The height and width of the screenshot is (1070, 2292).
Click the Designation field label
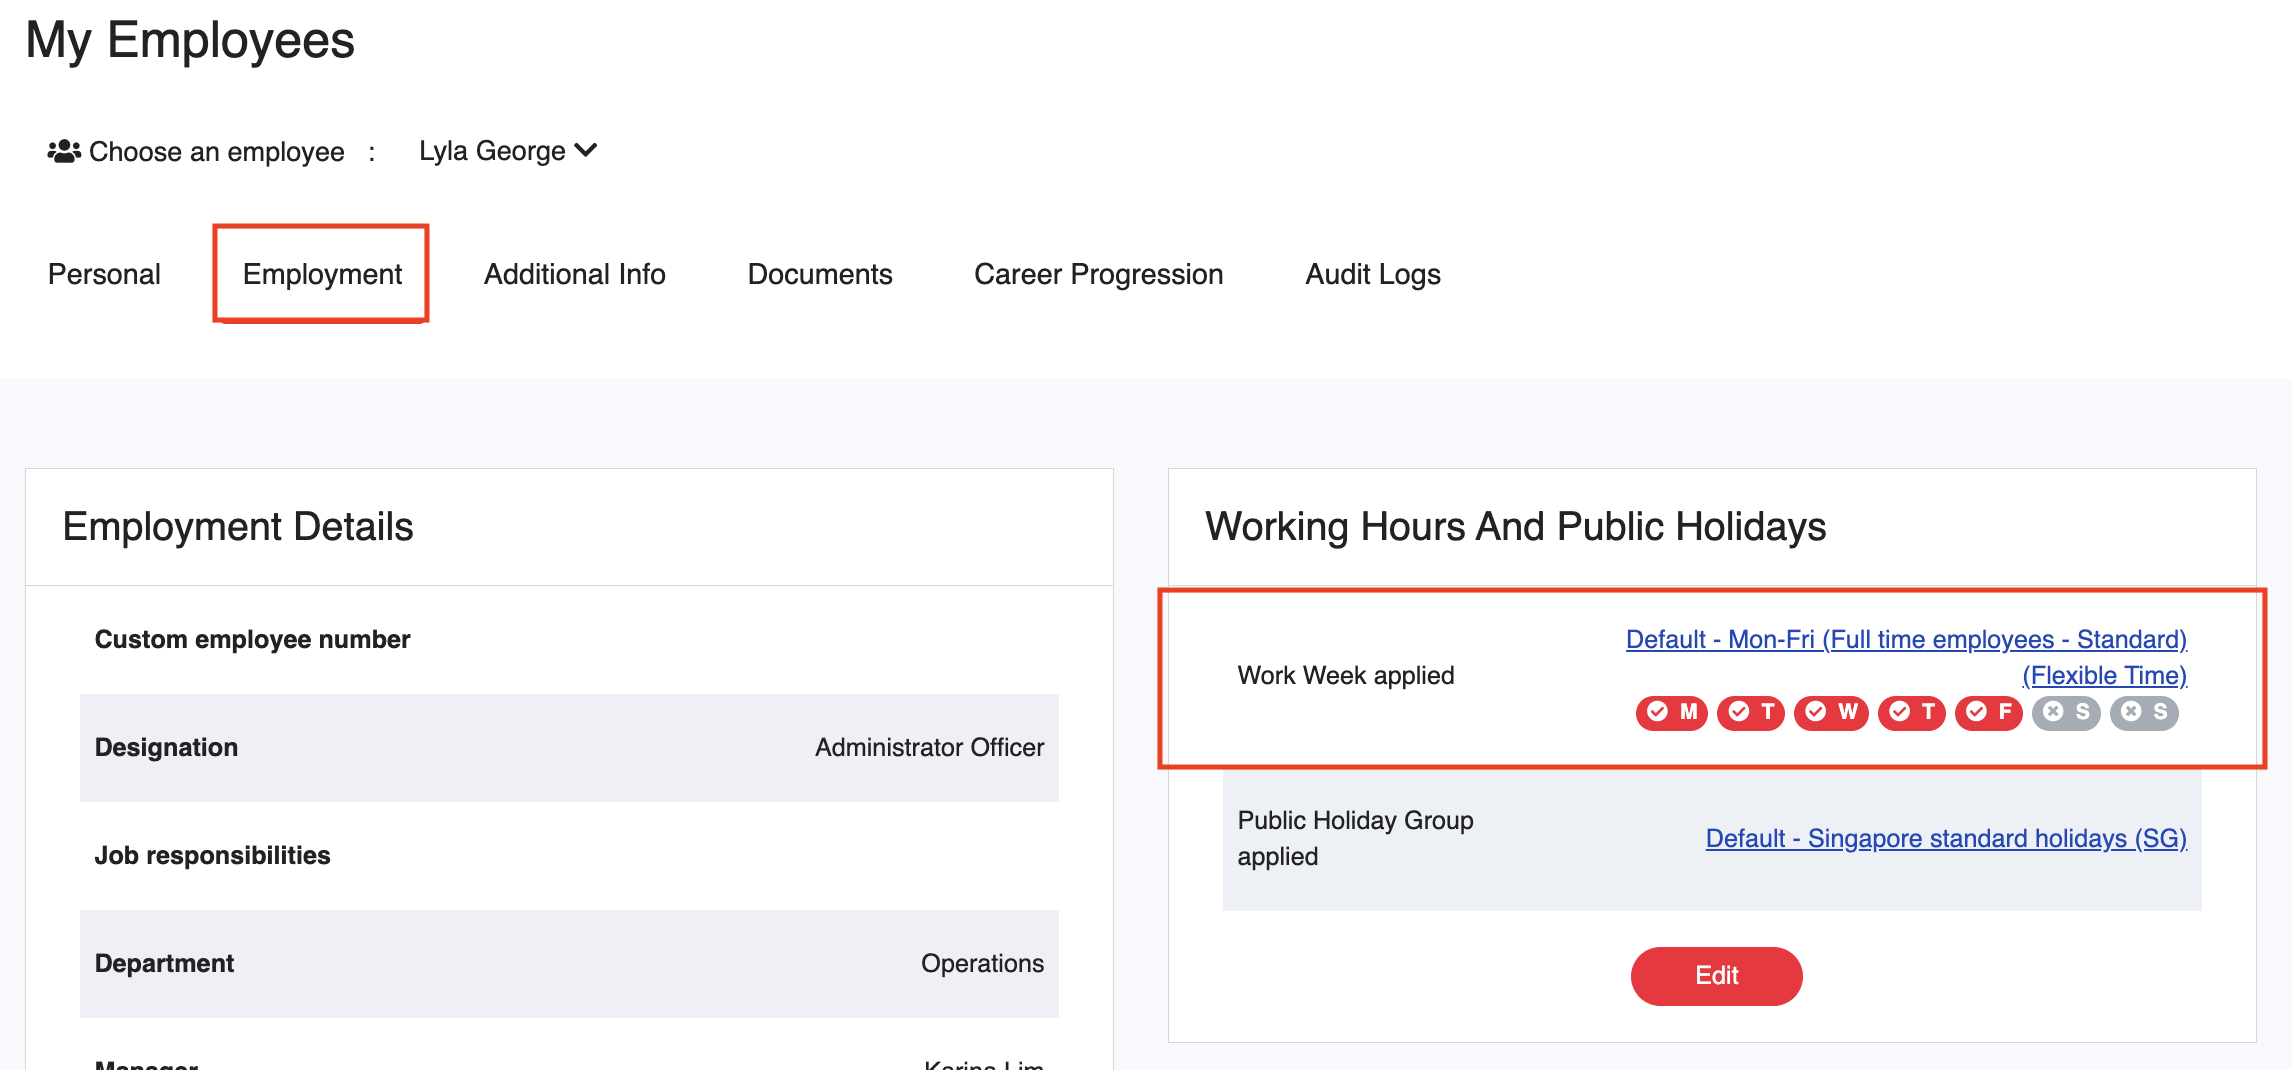(166, 747)
